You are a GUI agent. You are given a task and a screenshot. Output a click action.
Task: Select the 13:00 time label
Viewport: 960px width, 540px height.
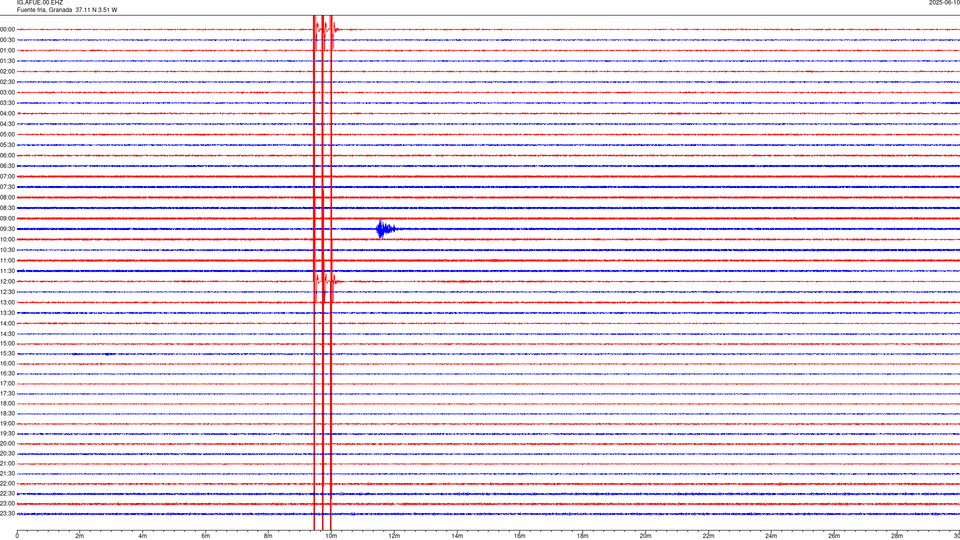8,302
